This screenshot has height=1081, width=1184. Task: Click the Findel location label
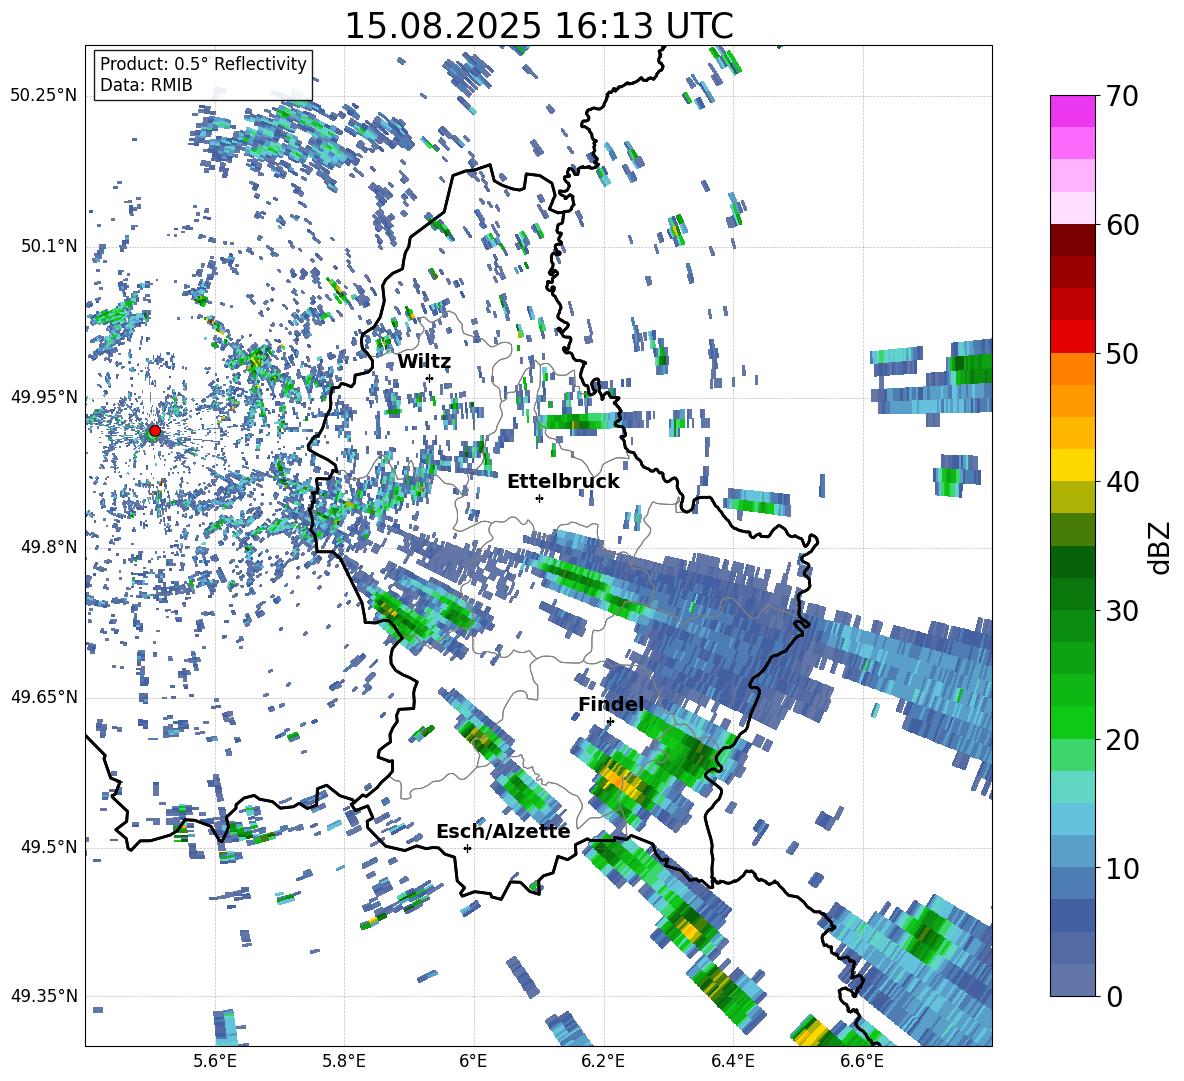click(611, 704)
